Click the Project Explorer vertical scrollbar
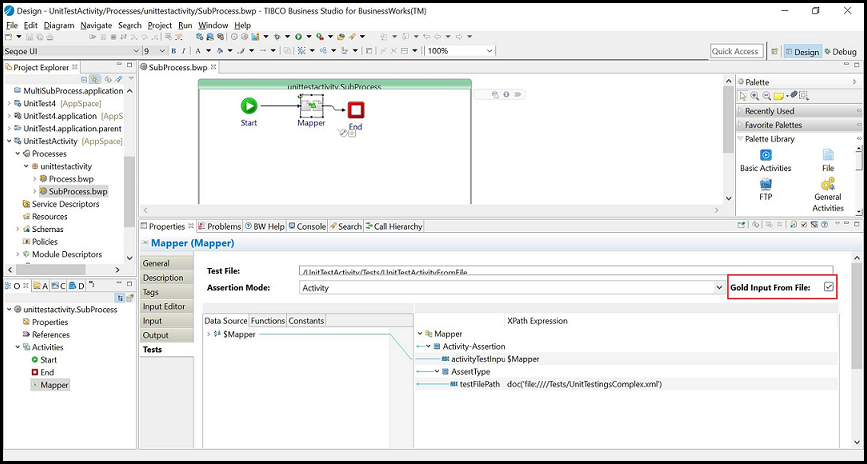Screen dimensions: 867x464 click(129, 190)
